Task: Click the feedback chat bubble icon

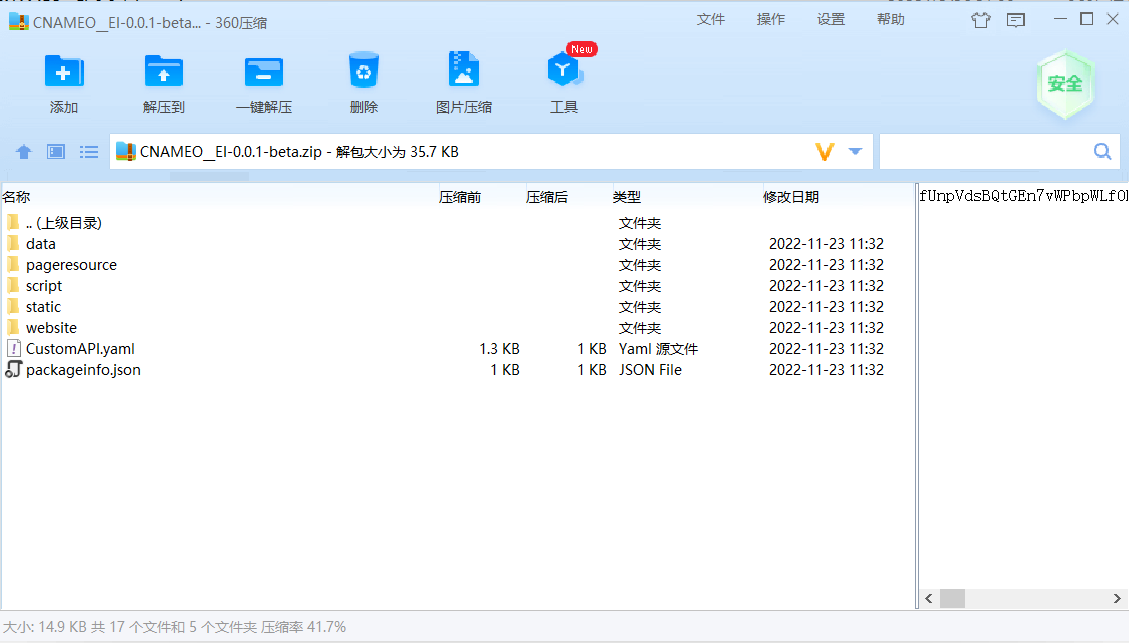Action: (x=1014, y=19)
